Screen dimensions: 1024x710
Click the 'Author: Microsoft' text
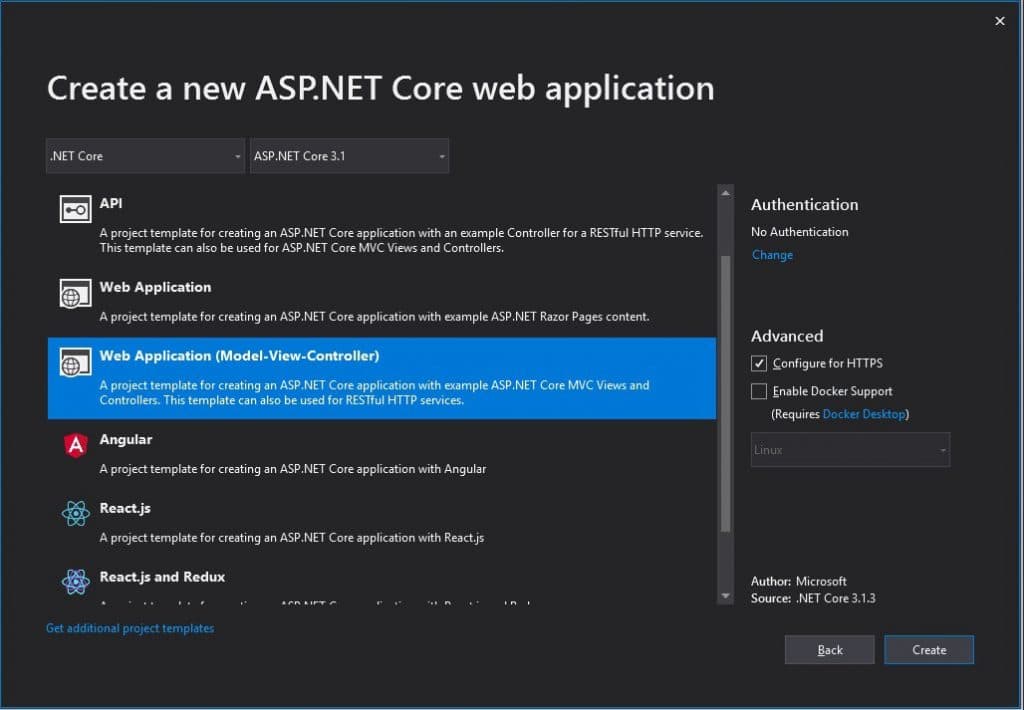coord(799,581)
